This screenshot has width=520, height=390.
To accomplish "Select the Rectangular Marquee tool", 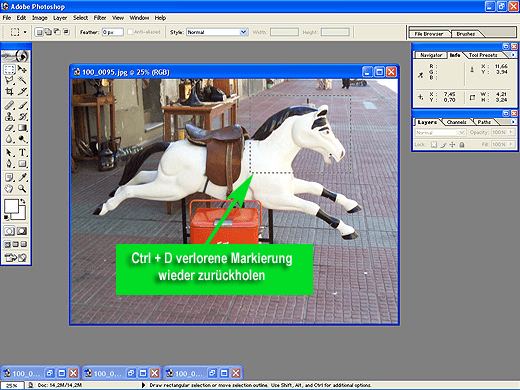I will pos(9,69).
